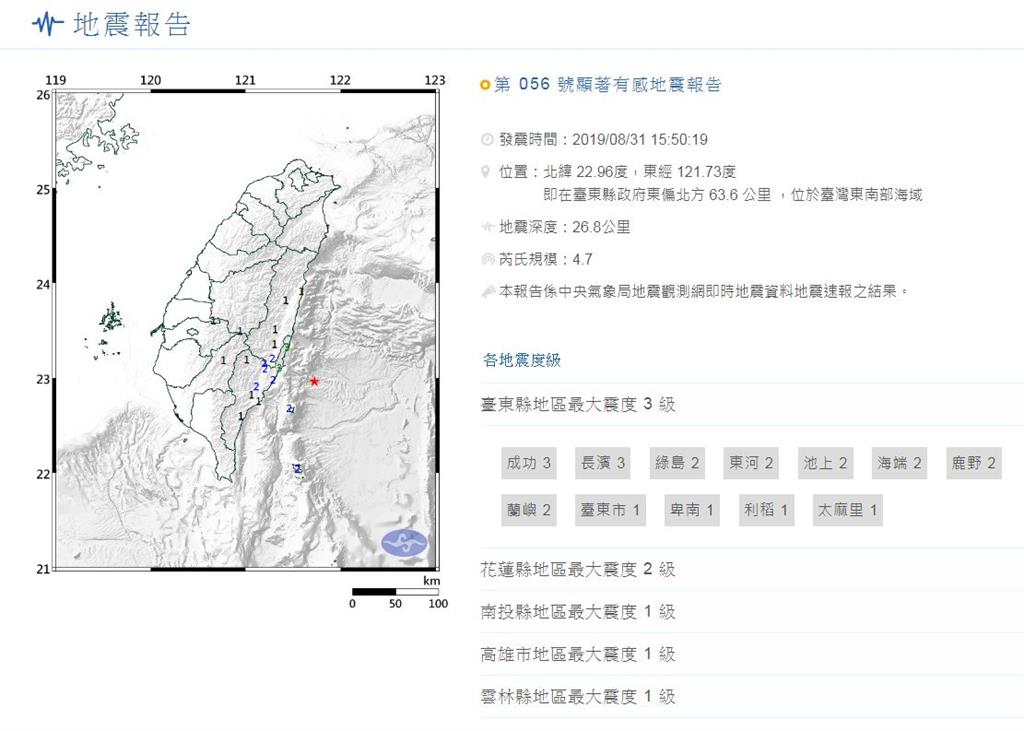Click the seismic waveform icon beside 地震報告
1024x731 pixels.
47,24
